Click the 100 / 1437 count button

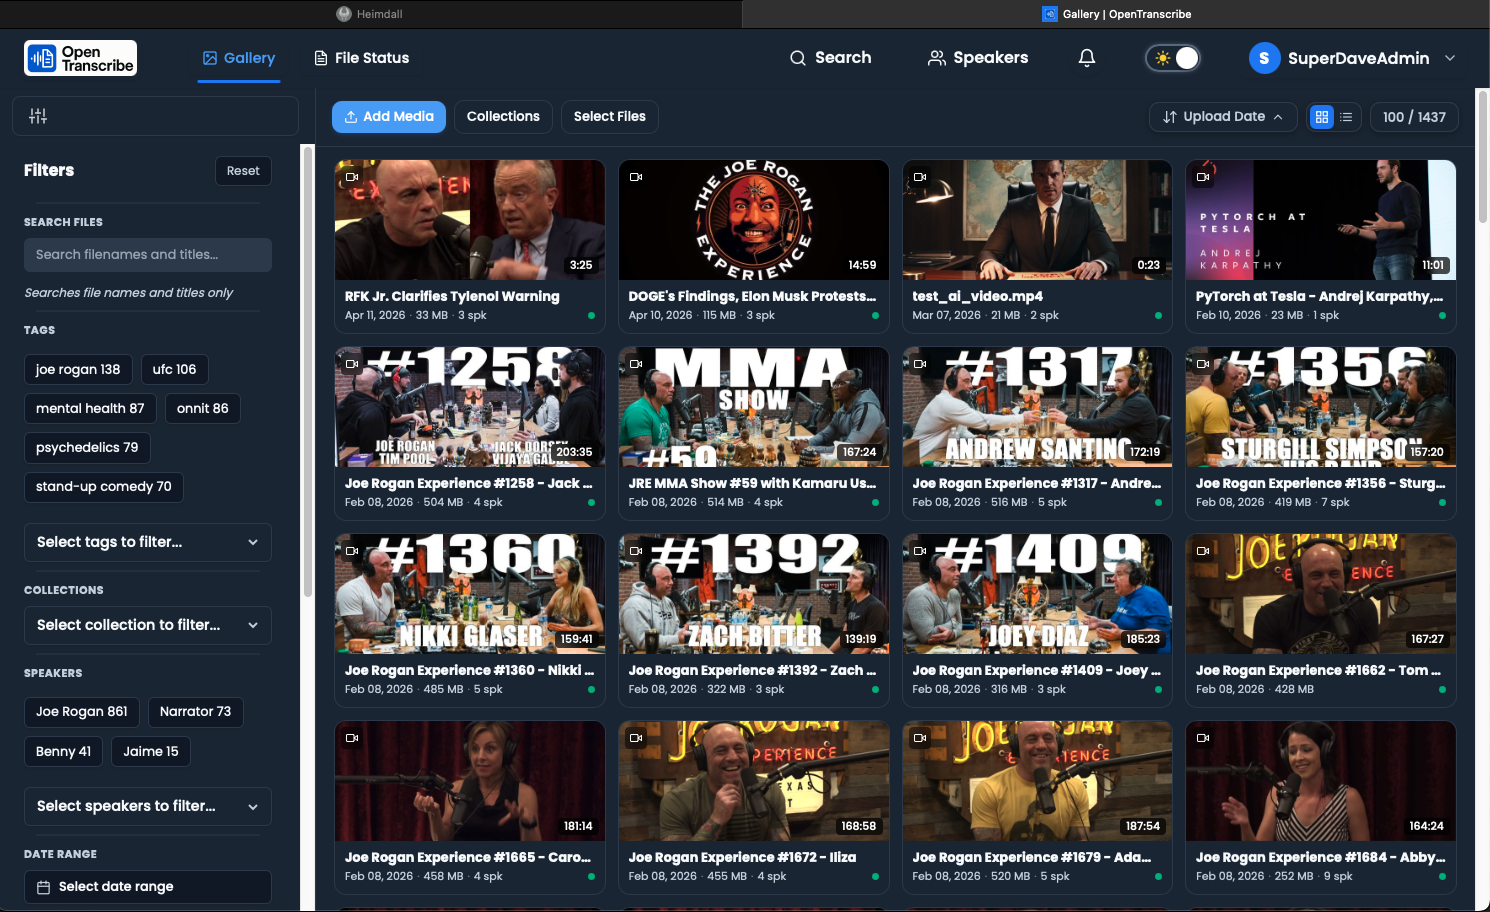(x=1414, y=117)
